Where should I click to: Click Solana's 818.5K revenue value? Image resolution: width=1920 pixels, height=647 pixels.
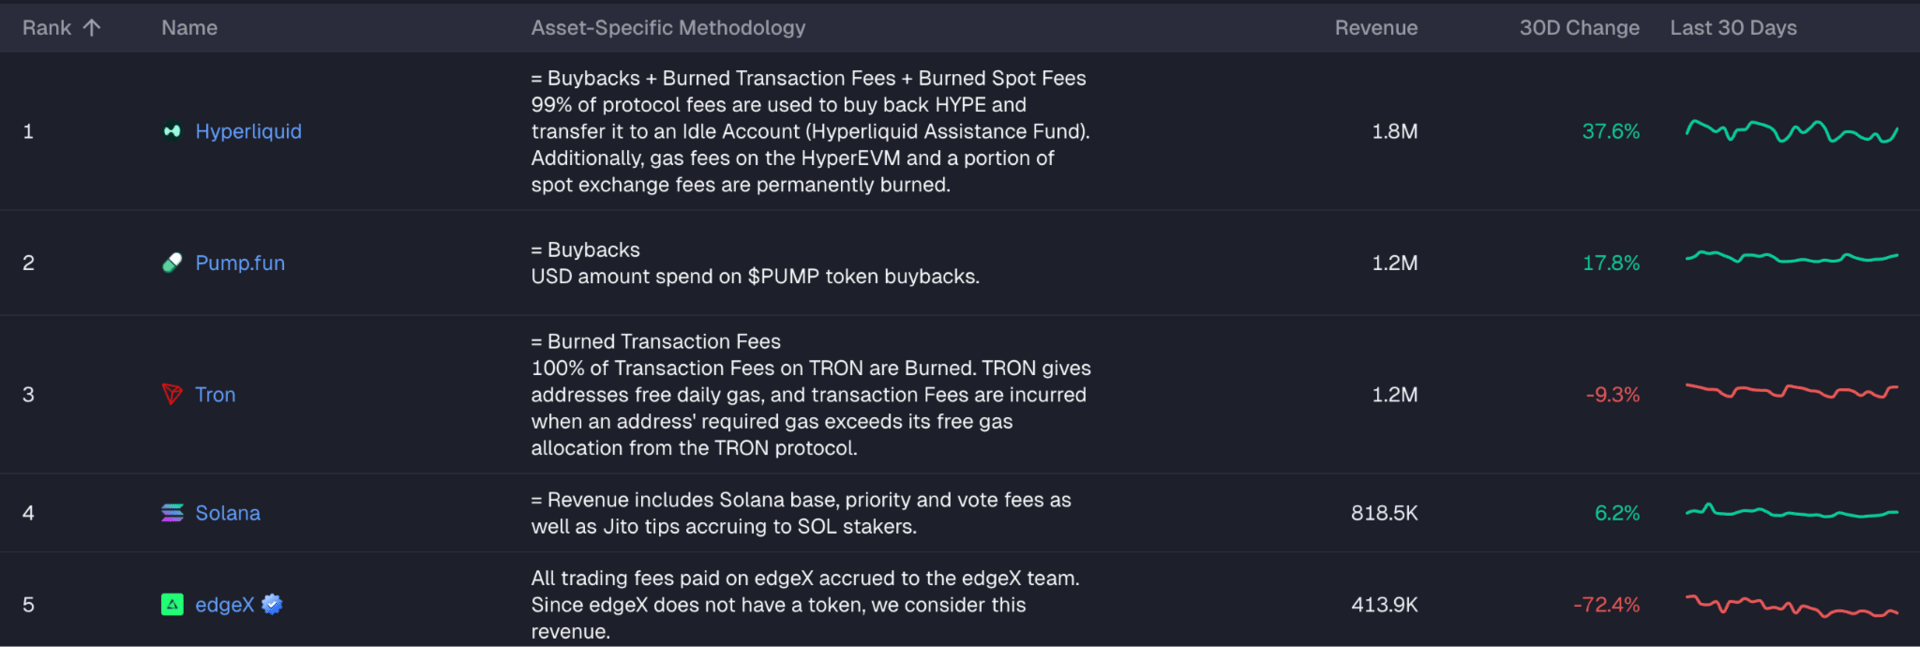pyautogui.click(x=1384, y=513)
